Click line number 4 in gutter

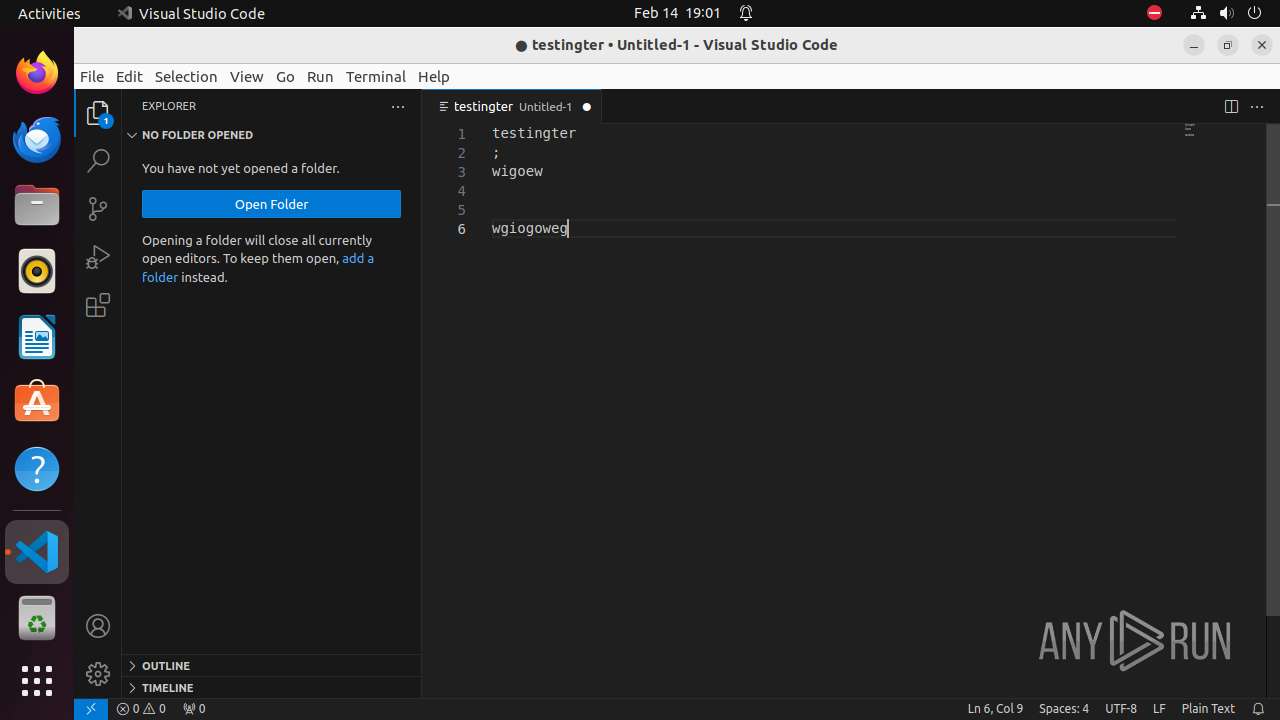[x=462, y=190]
